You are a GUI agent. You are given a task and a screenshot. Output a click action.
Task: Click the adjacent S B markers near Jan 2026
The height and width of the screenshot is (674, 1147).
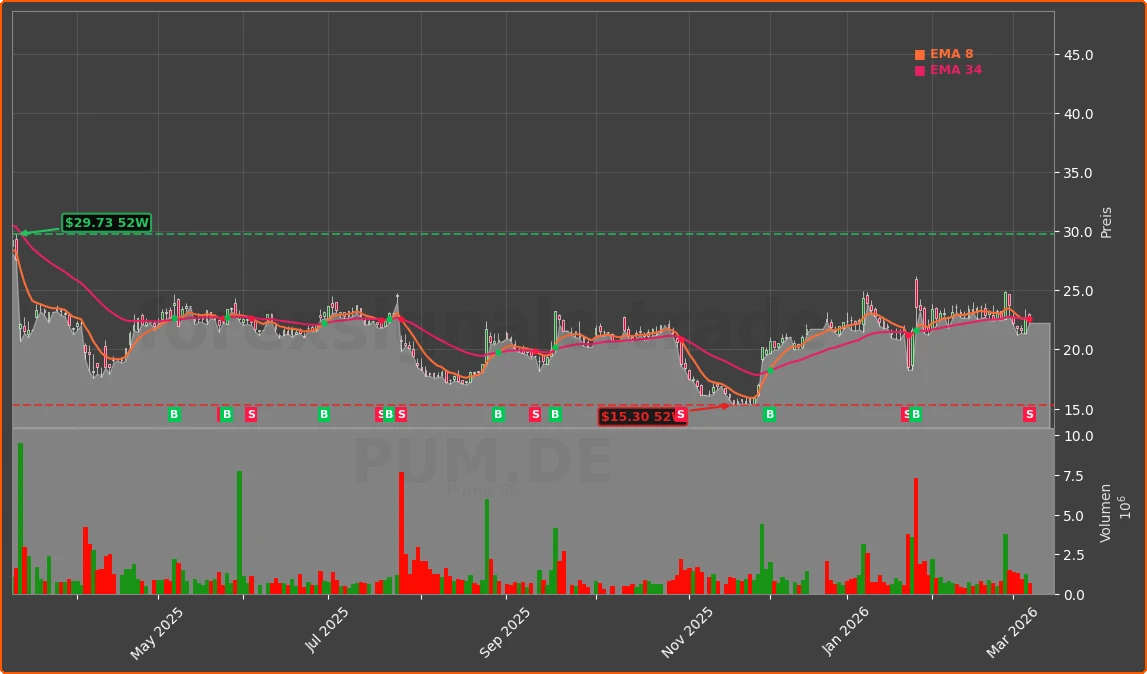[909, 413]
